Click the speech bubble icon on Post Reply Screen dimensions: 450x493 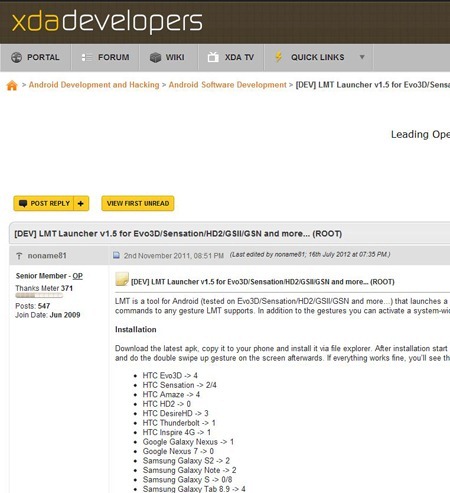tap(23, 203)
